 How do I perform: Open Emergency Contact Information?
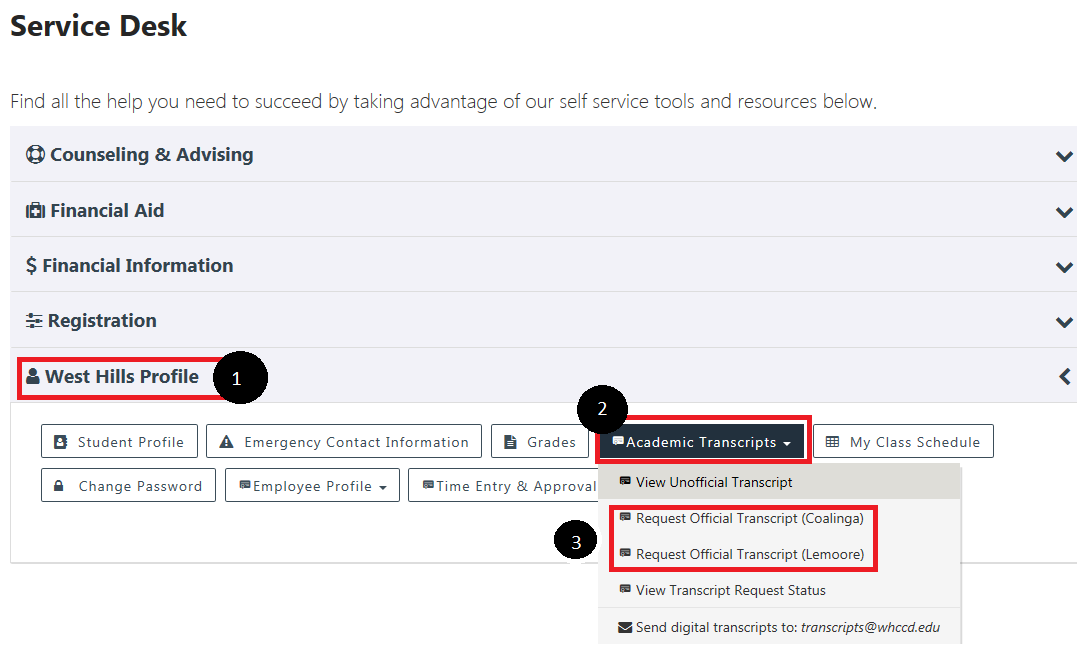tap(344, 441)
